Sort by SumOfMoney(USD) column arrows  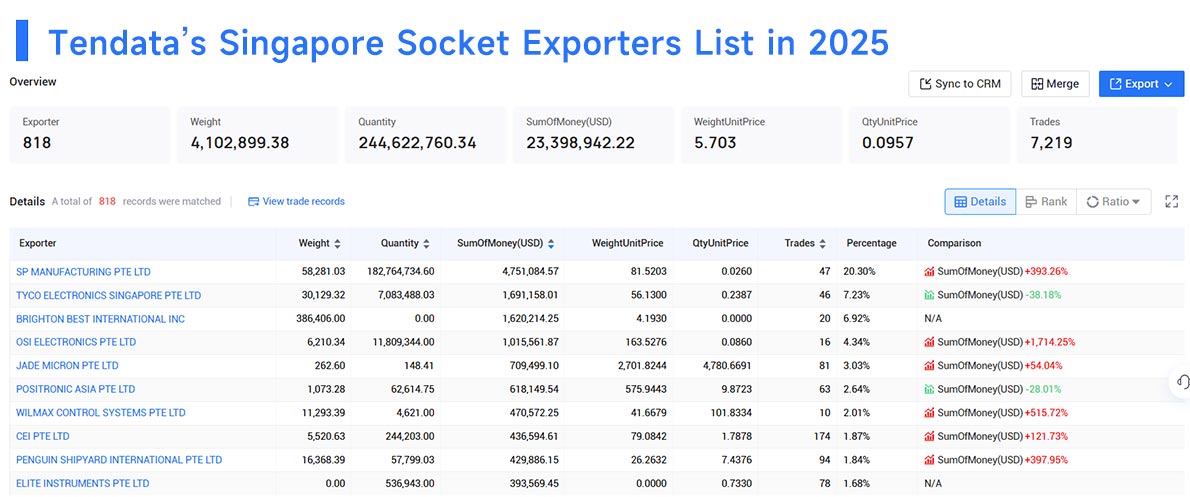550,244
